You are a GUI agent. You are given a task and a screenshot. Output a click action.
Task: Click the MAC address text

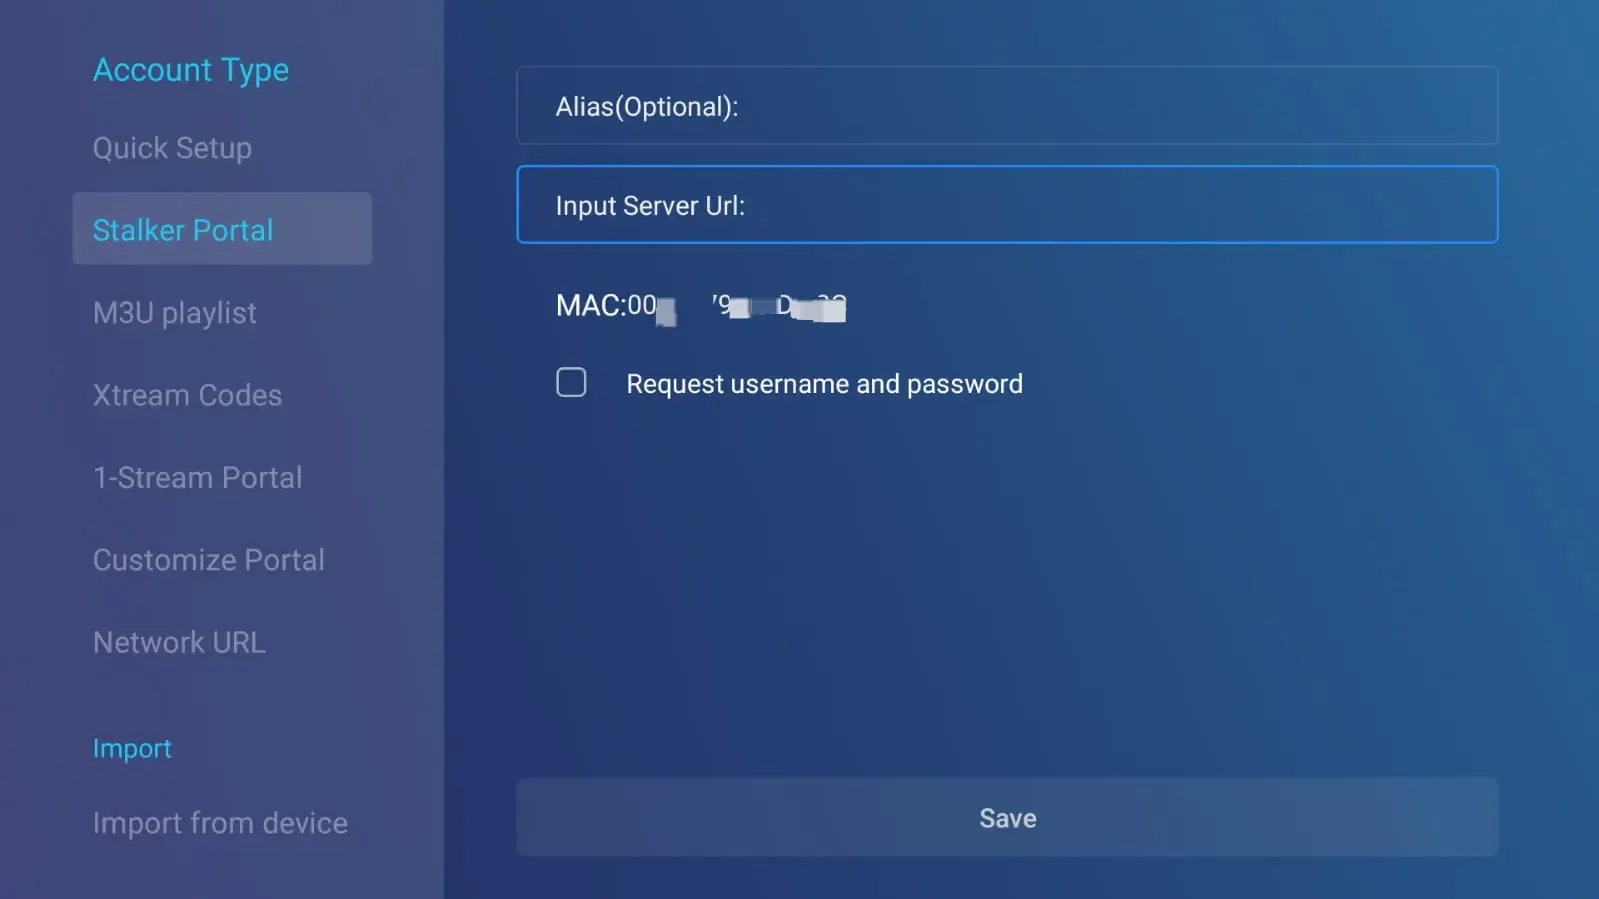pos(701,306)
